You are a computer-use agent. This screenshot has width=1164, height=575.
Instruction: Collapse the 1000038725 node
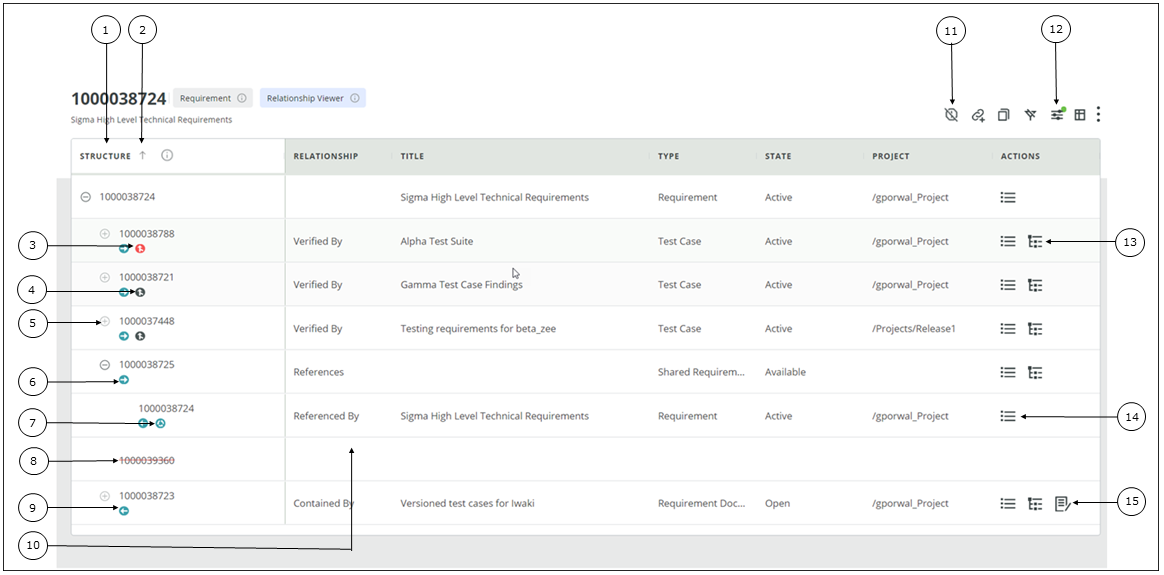click(x=105, y=365)
